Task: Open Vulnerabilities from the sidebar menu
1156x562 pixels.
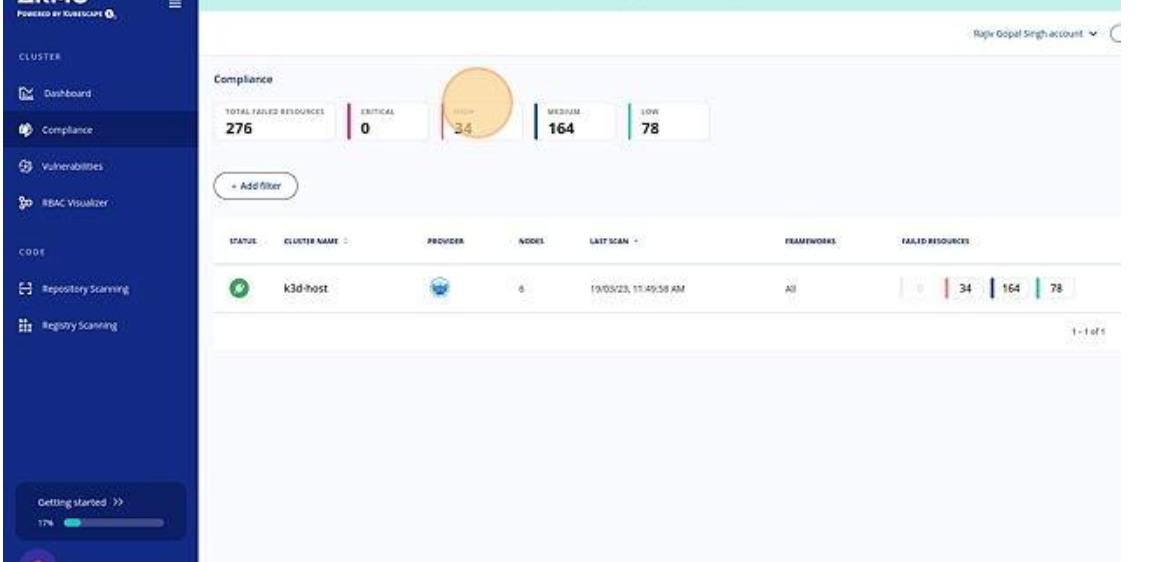Action: tap(71, 166)
